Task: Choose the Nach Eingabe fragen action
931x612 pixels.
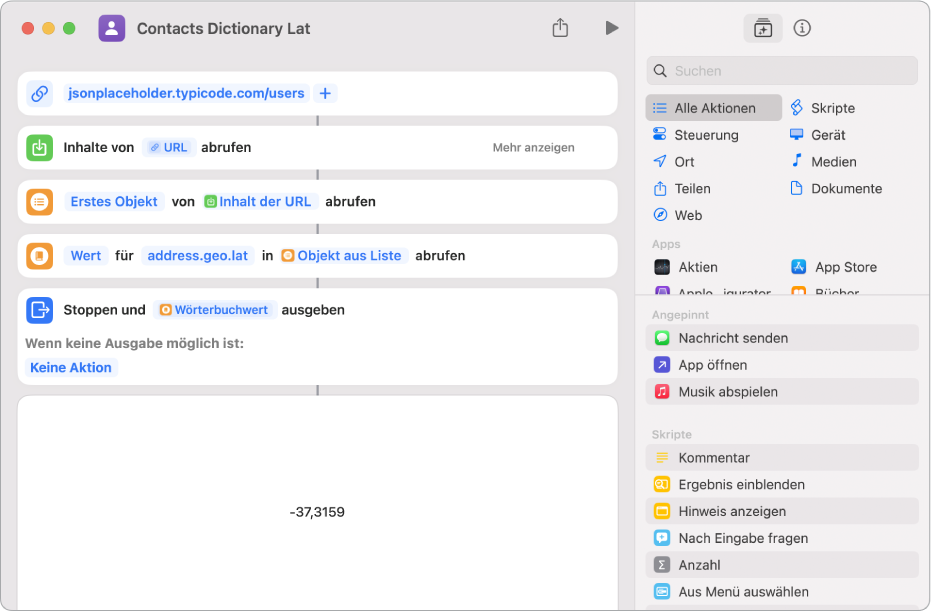Action: coord(782,538)
